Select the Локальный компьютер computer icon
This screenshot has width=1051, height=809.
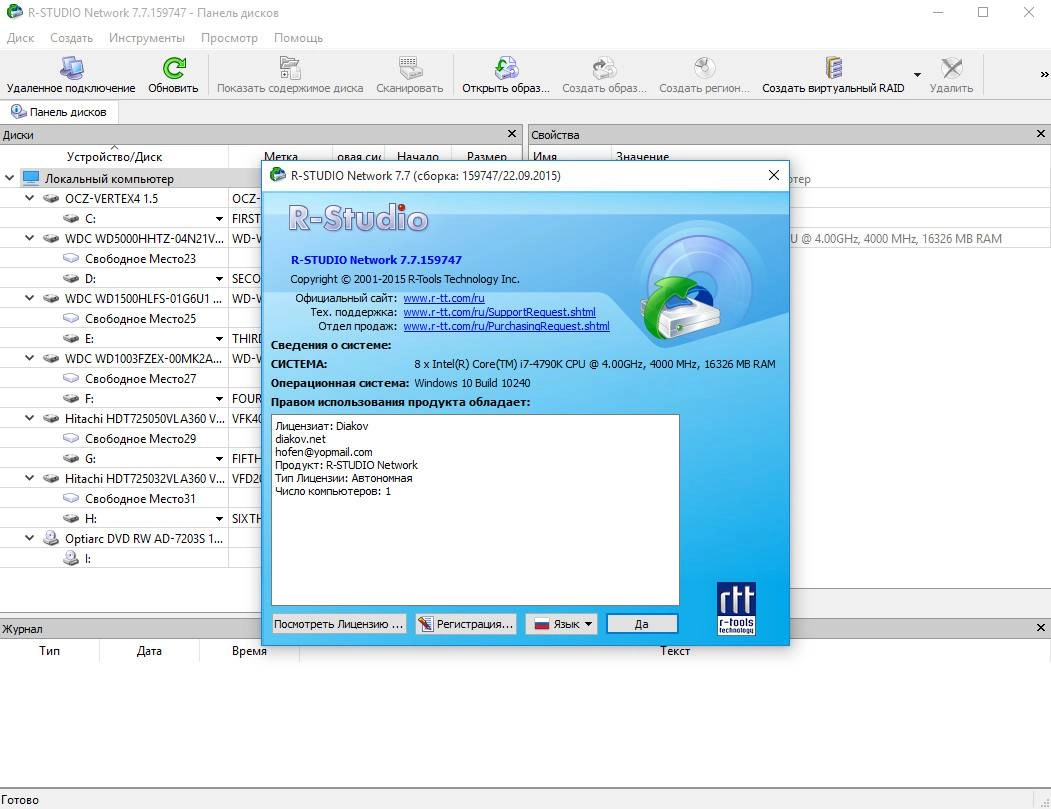(x=31, y=178)
